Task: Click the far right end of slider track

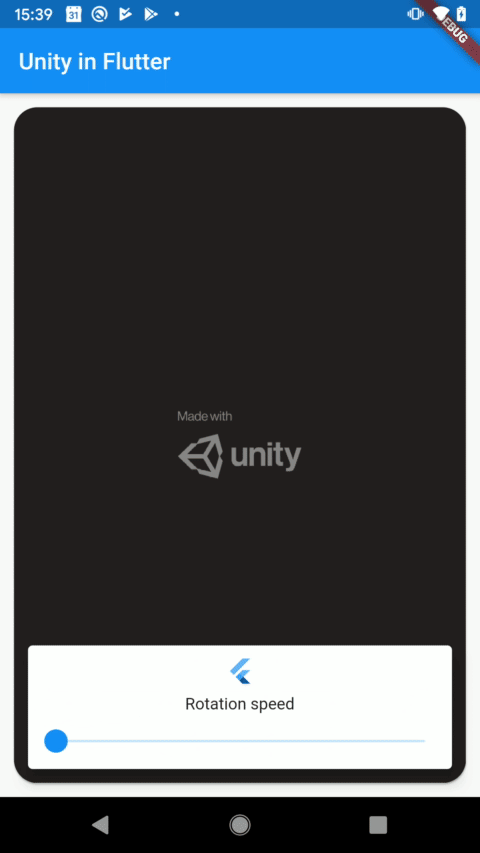Action: [423, 740]
